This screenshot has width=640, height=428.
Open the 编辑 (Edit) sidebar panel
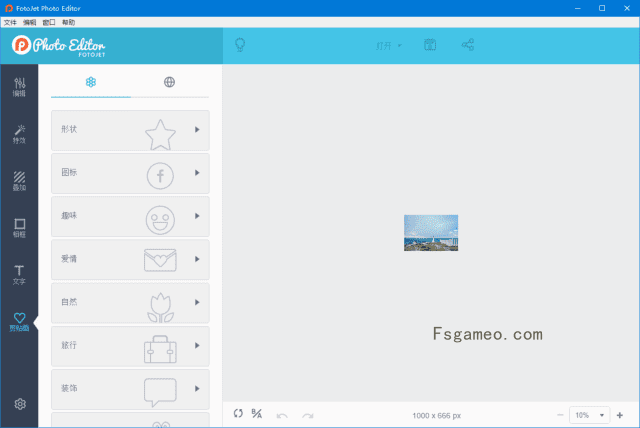(x=19, y=86)
